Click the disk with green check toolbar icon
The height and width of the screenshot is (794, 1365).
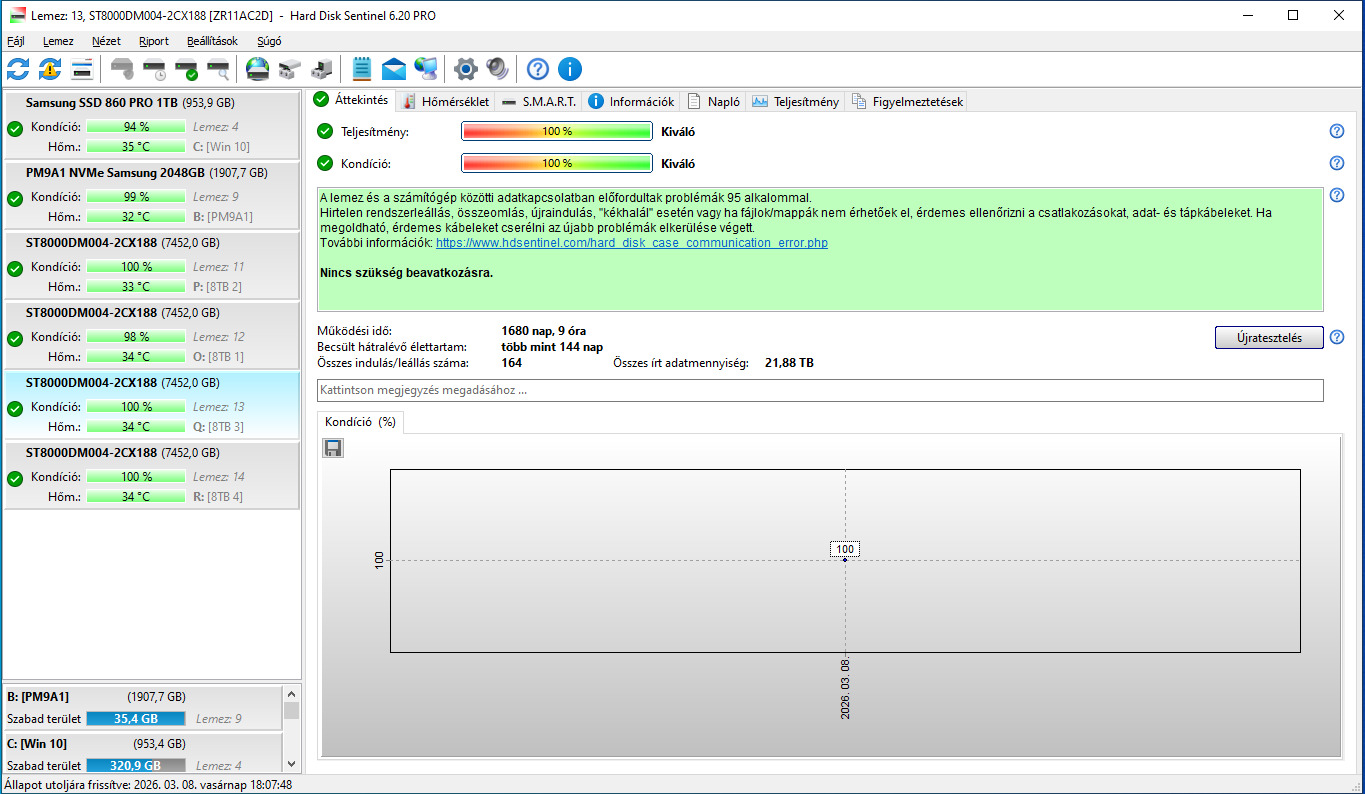coord(186,69)
